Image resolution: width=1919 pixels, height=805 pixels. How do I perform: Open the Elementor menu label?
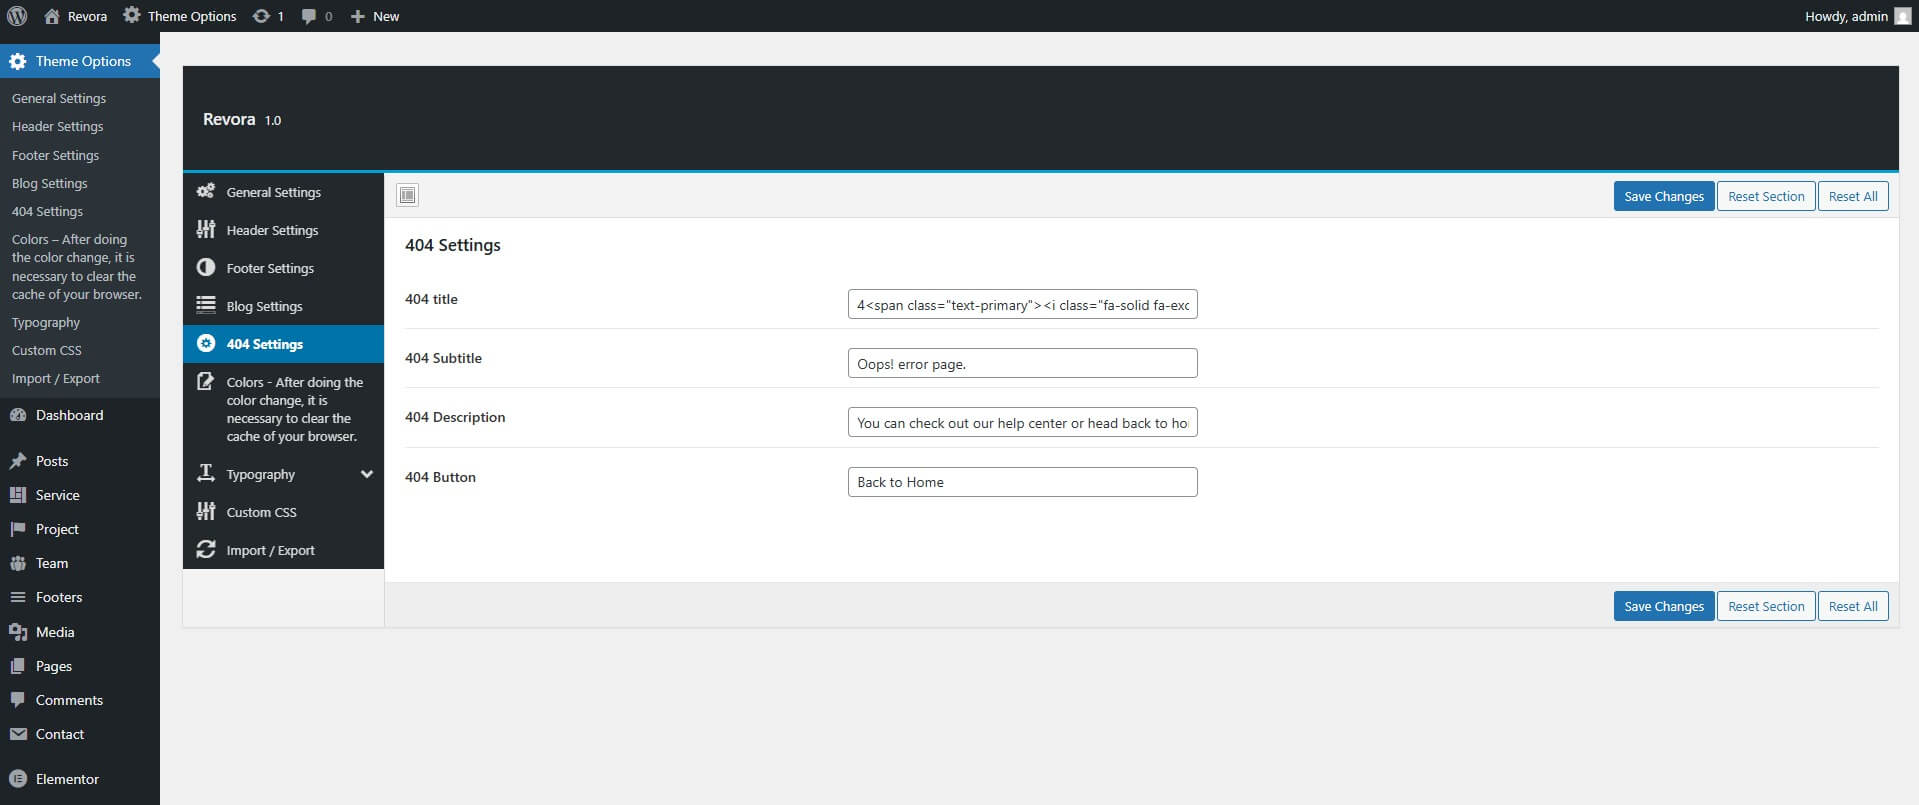(x=68, y=779)
